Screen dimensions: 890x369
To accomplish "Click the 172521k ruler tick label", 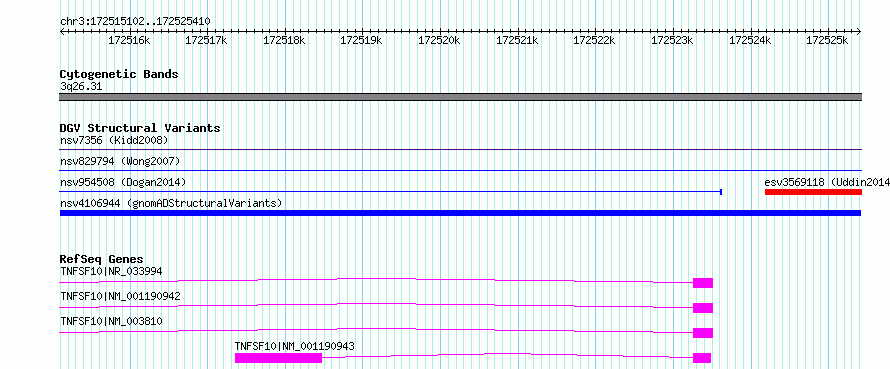I will pos(517,40).
